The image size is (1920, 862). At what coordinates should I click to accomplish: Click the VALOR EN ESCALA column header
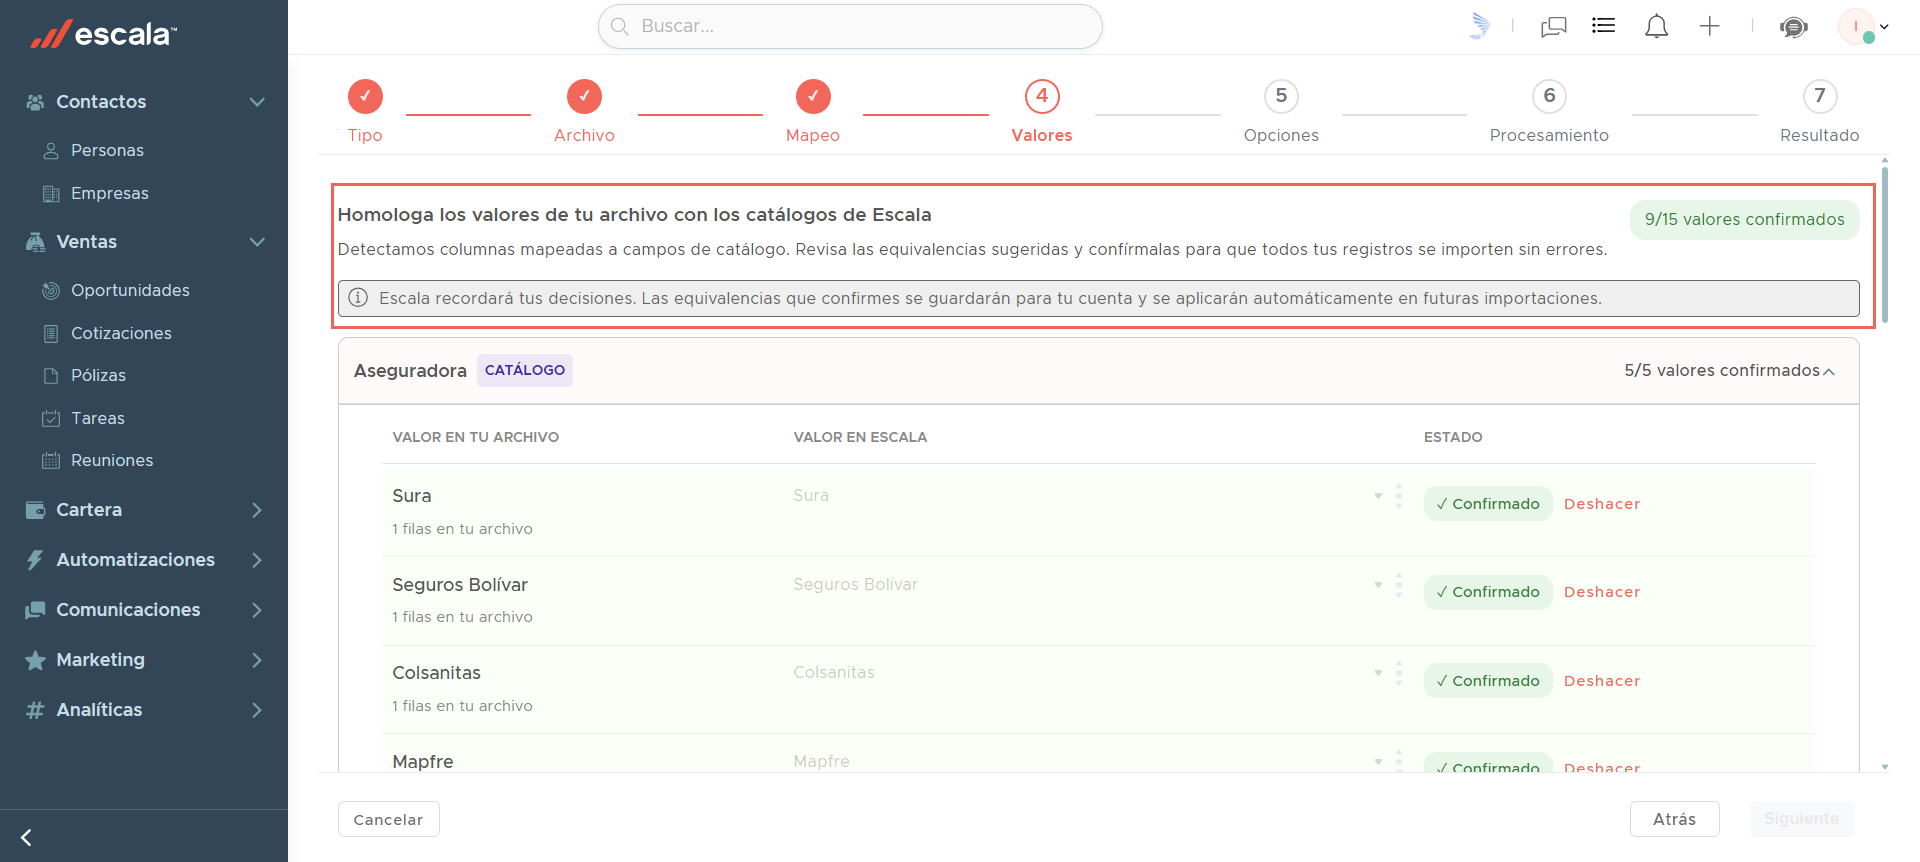860,437
